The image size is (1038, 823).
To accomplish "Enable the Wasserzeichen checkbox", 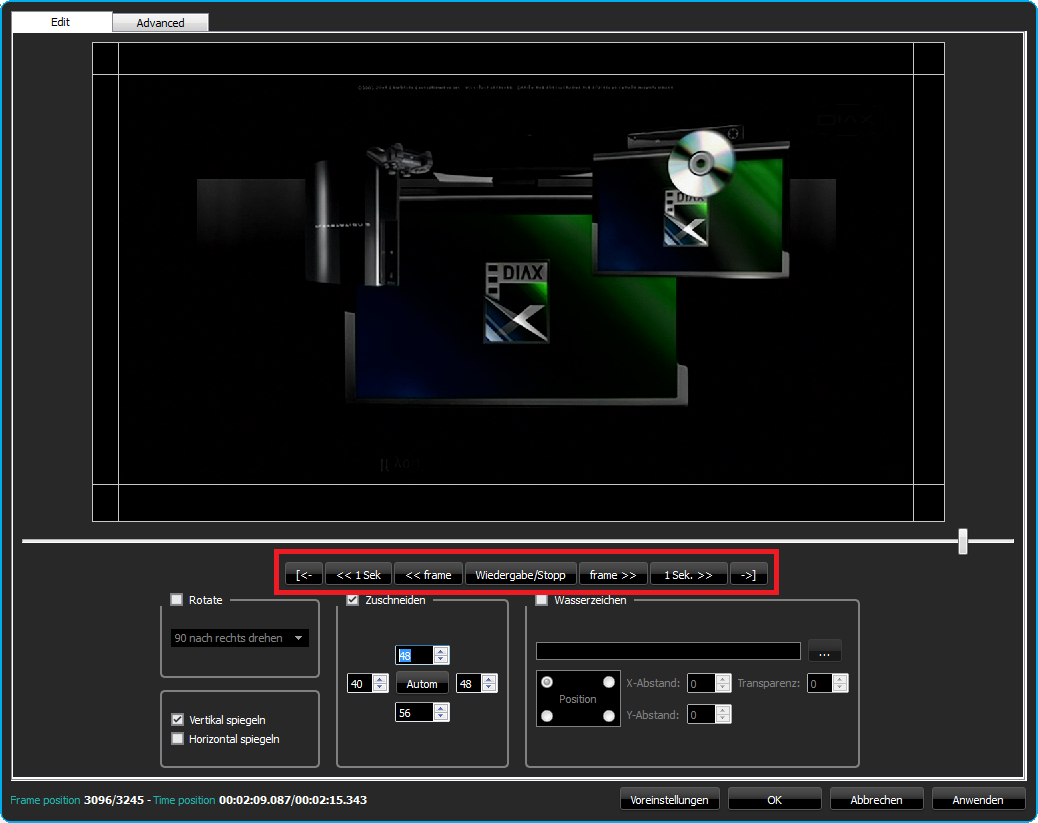I will 542,600.
